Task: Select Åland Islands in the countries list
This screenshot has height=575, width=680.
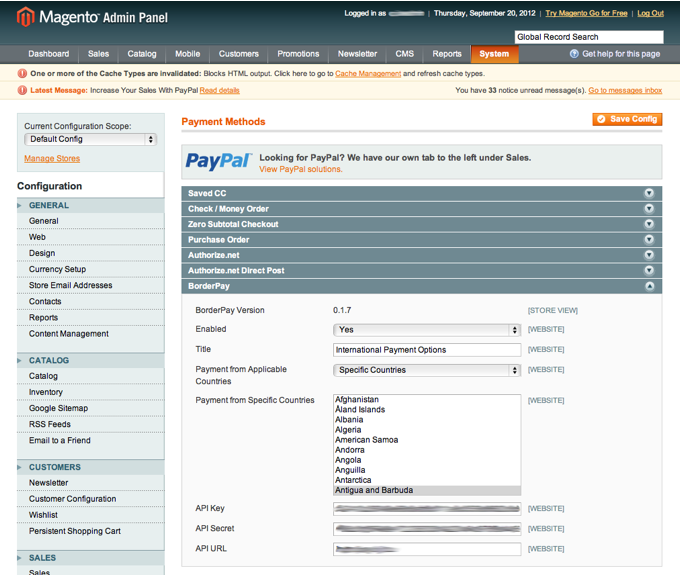Action: [427, 409]
